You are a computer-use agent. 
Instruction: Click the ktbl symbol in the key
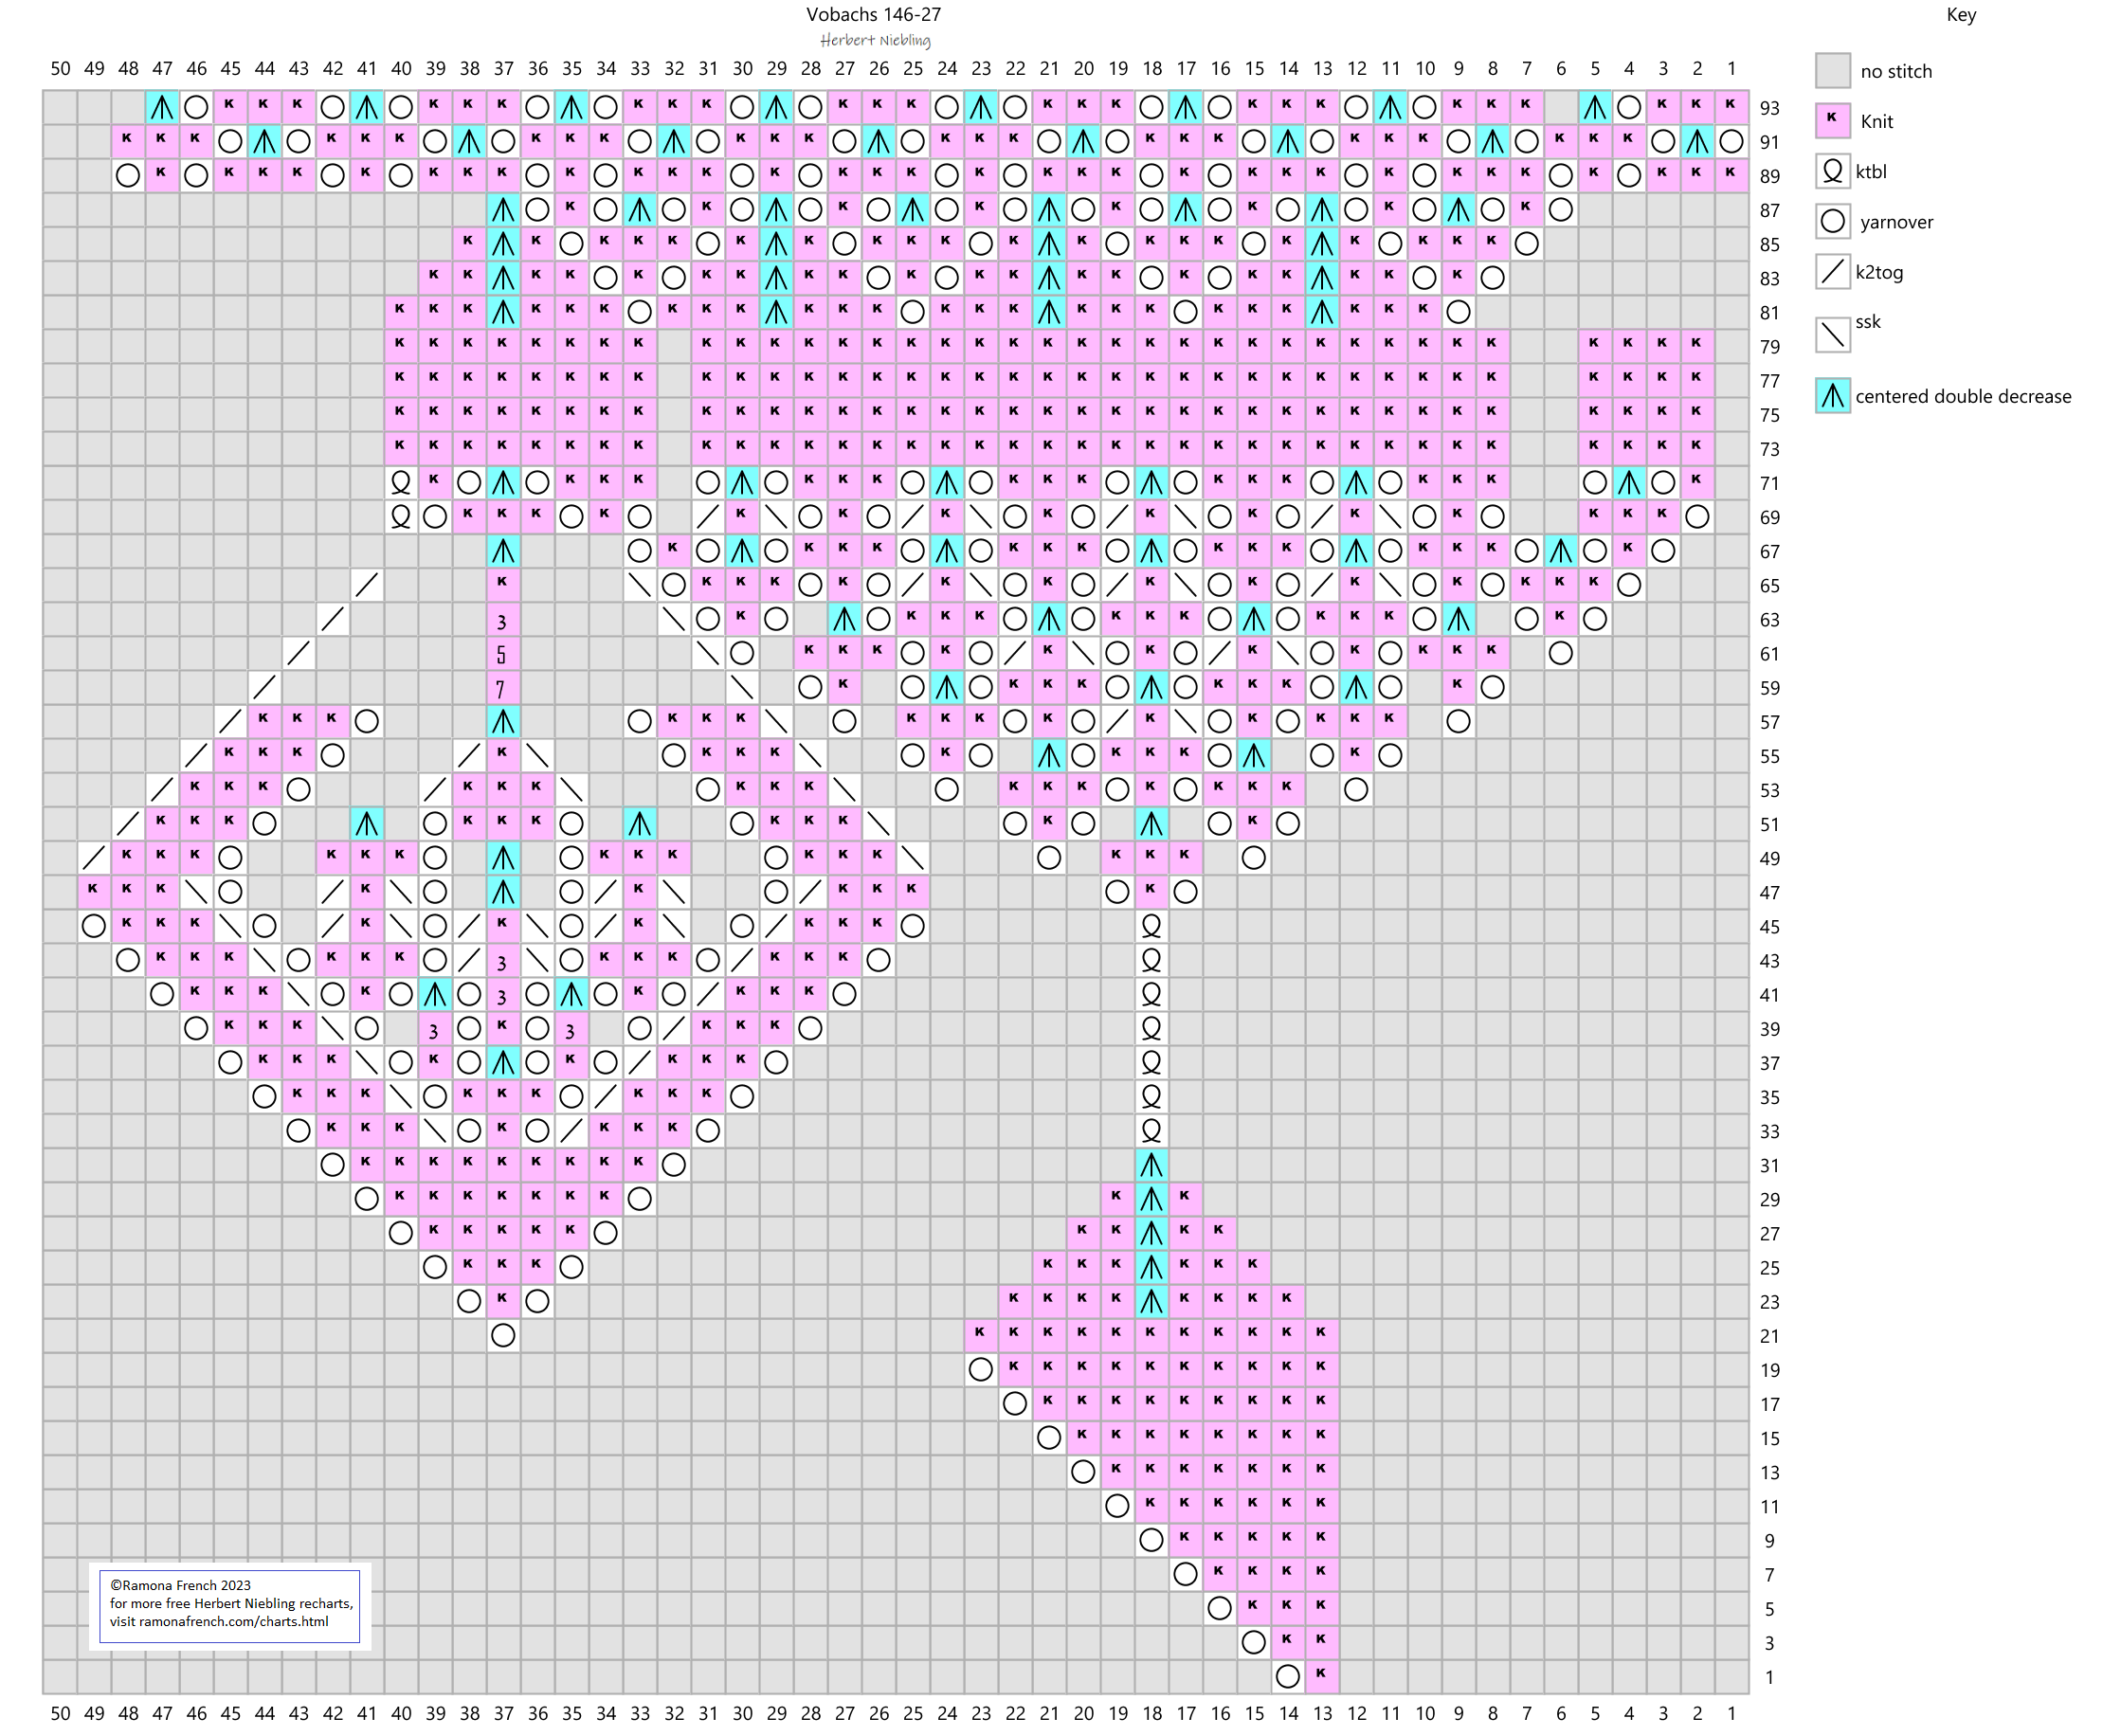click(x=1832, y=171)
